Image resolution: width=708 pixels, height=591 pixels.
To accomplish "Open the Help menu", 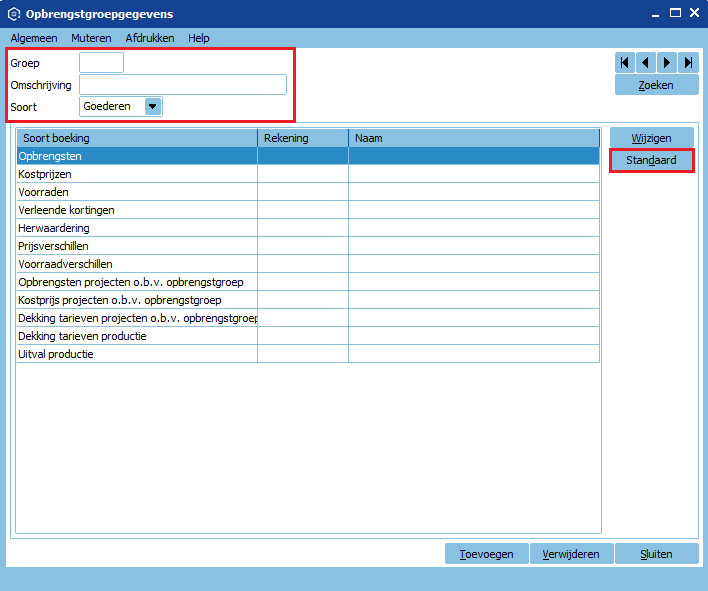I will [199, 38].
